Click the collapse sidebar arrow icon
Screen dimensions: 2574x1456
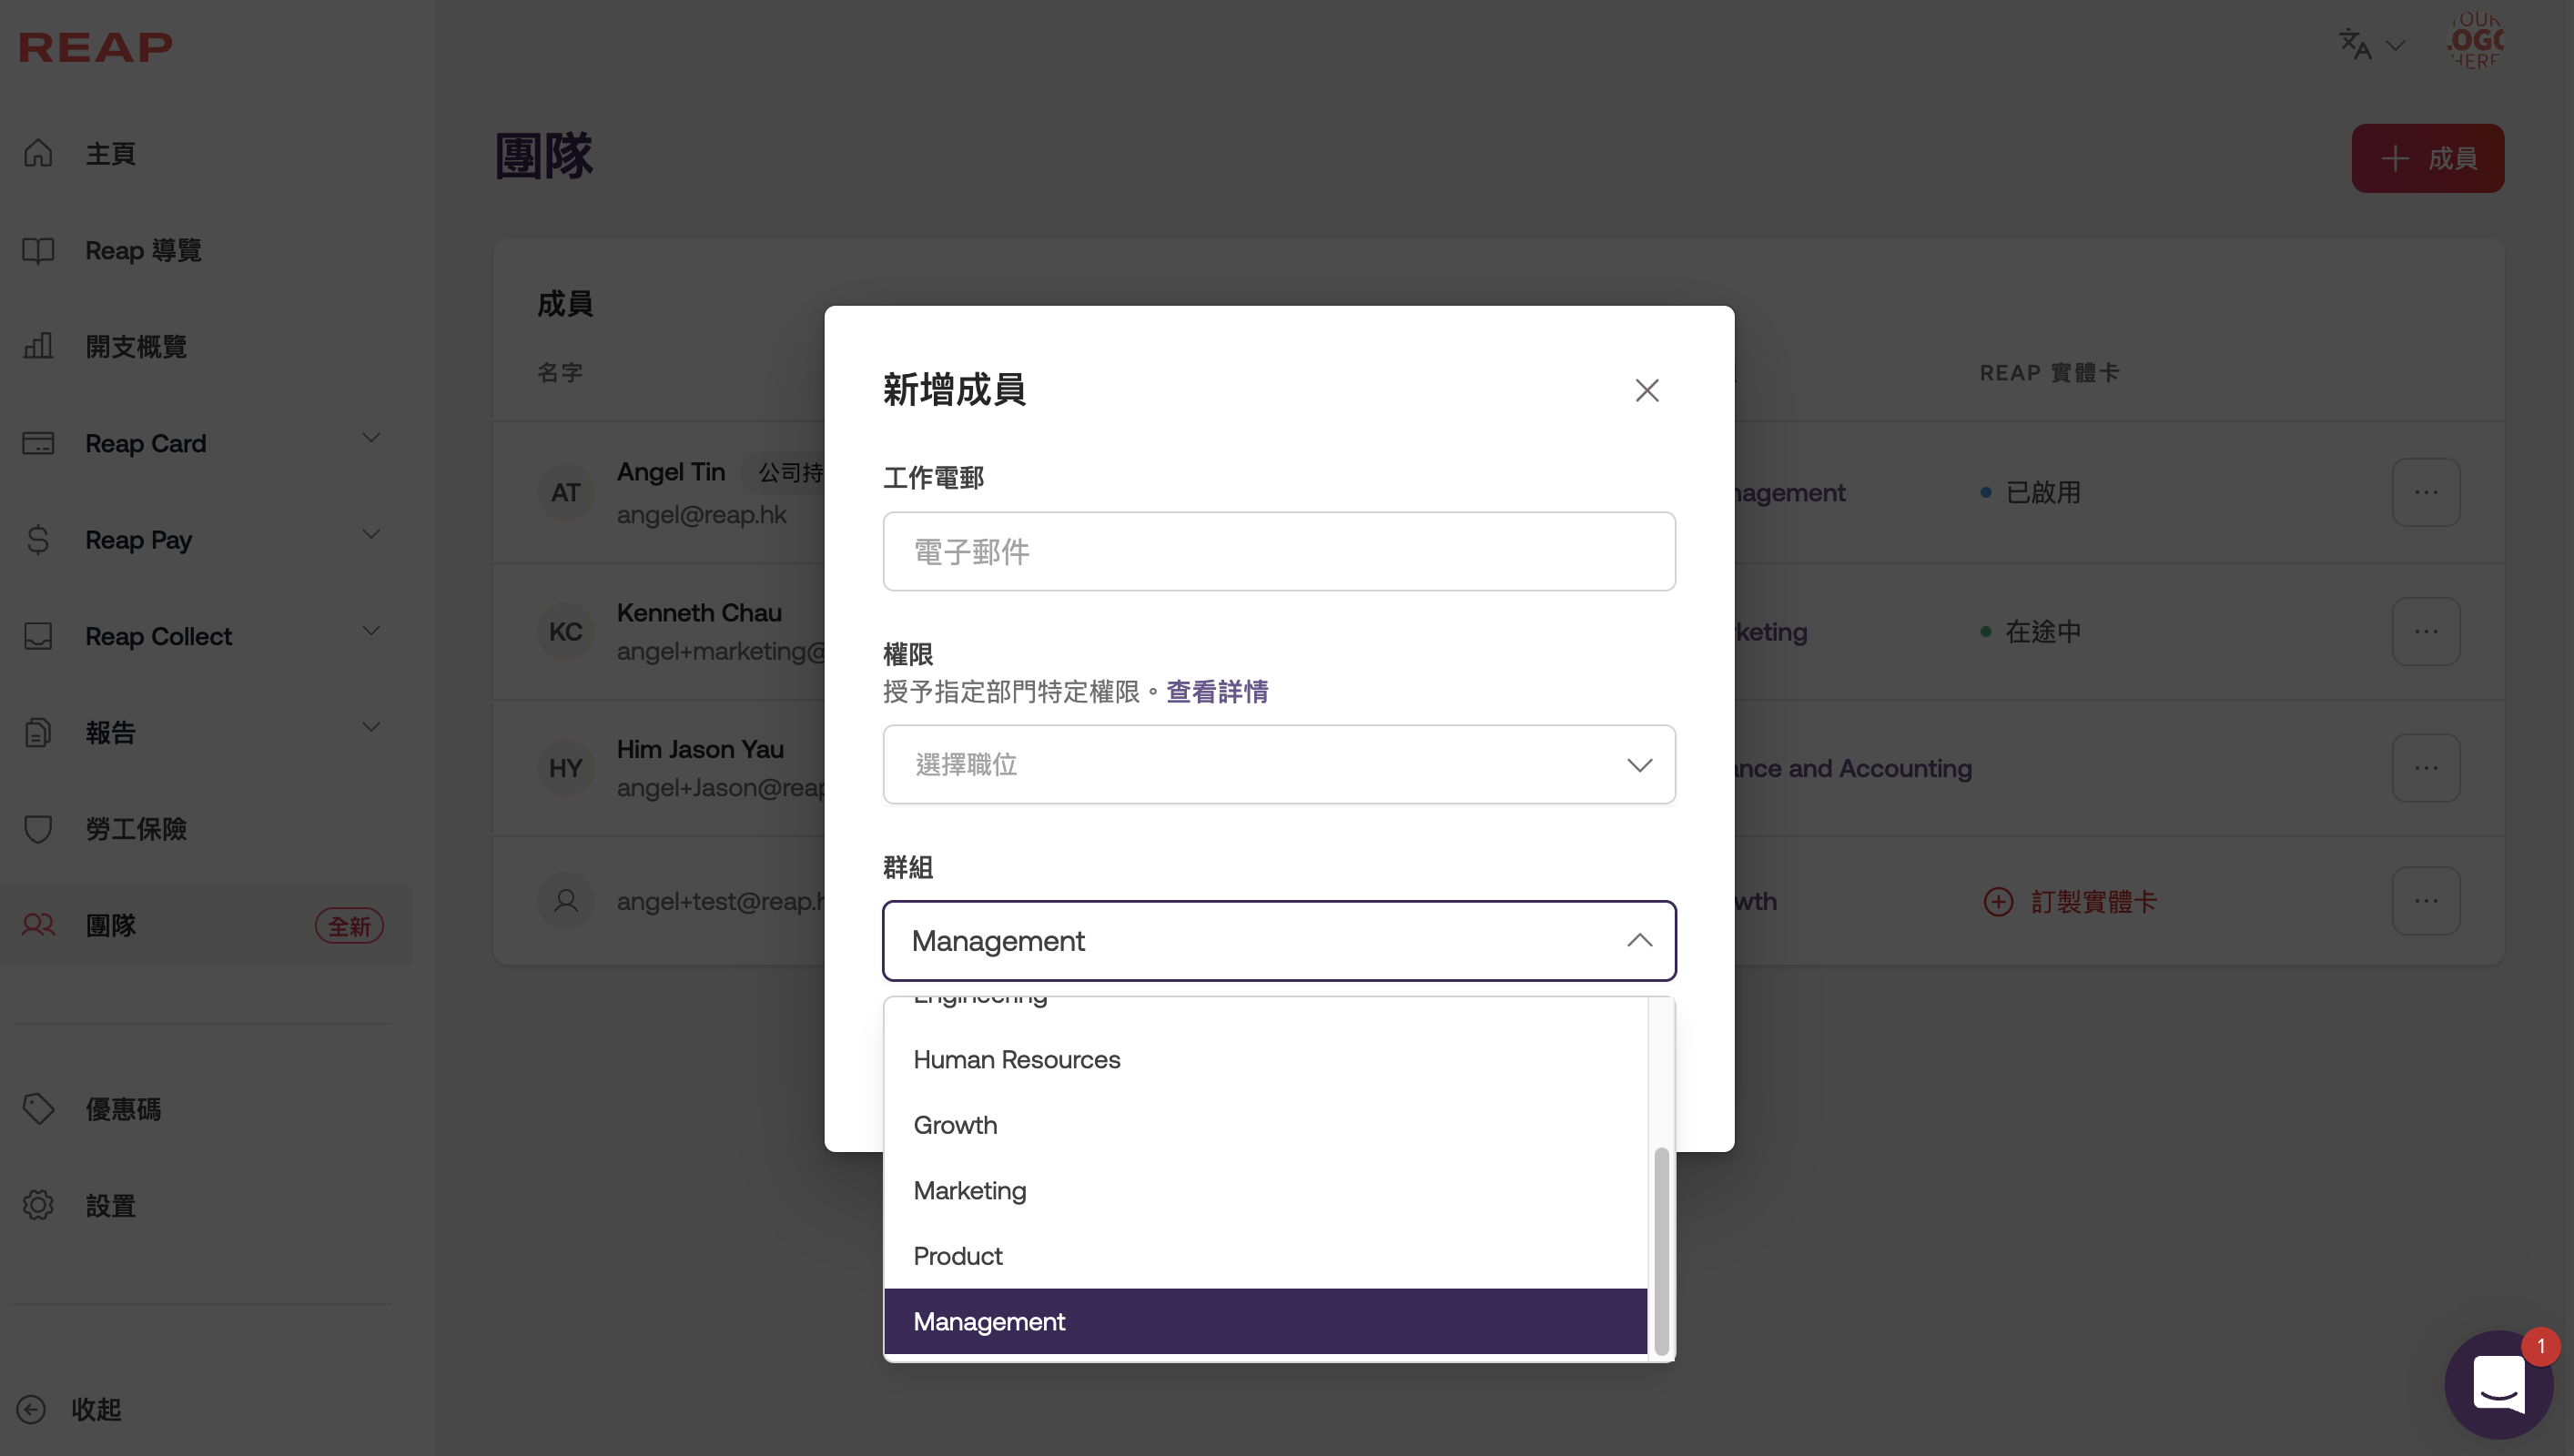point(31,1409)
